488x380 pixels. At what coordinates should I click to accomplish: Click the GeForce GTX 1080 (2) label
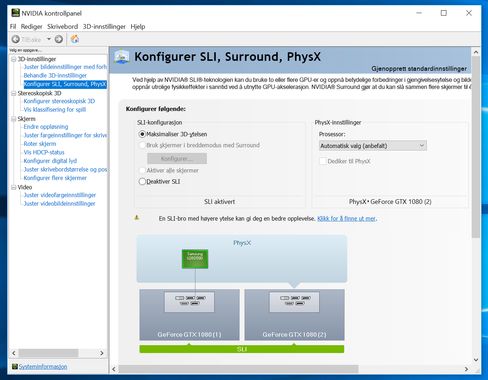[x=294, y=334]
